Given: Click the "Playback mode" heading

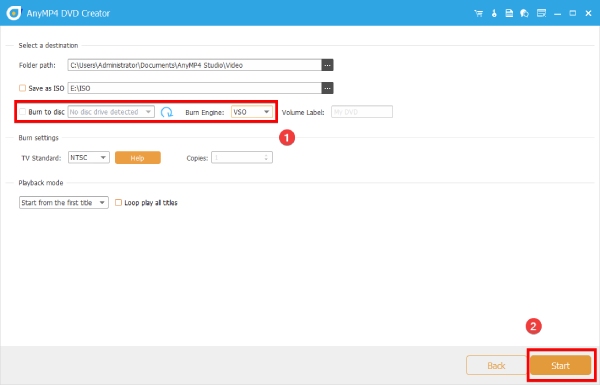Looking at the screenshot, I should pyautogui.click(x=41, y=183).
